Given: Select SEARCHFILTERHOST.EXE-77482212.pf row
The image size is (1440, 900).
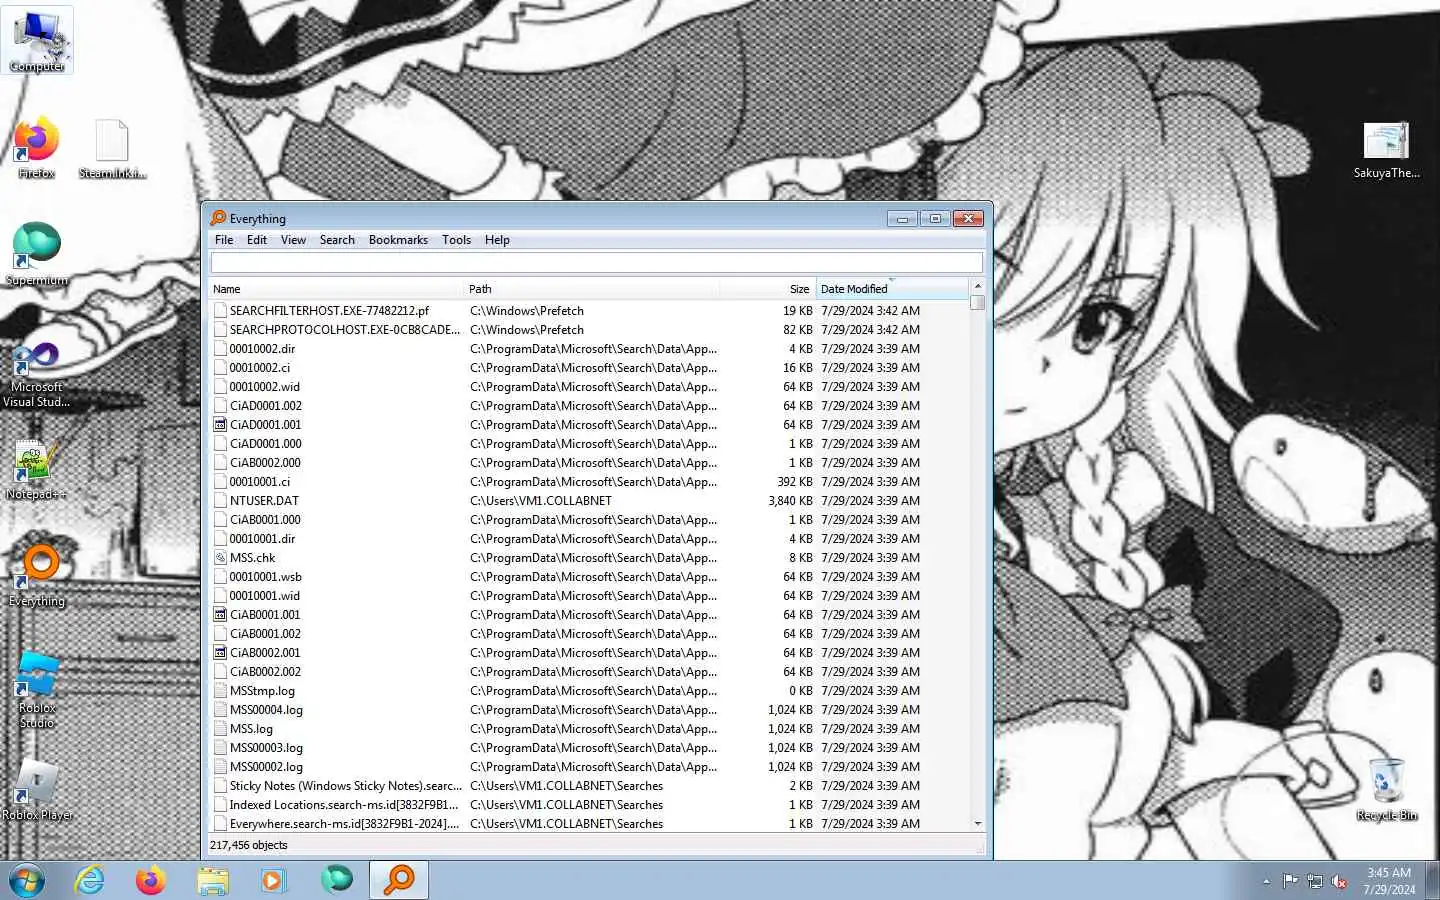Looking at the screenshot, I should click(x=588, y=311).
